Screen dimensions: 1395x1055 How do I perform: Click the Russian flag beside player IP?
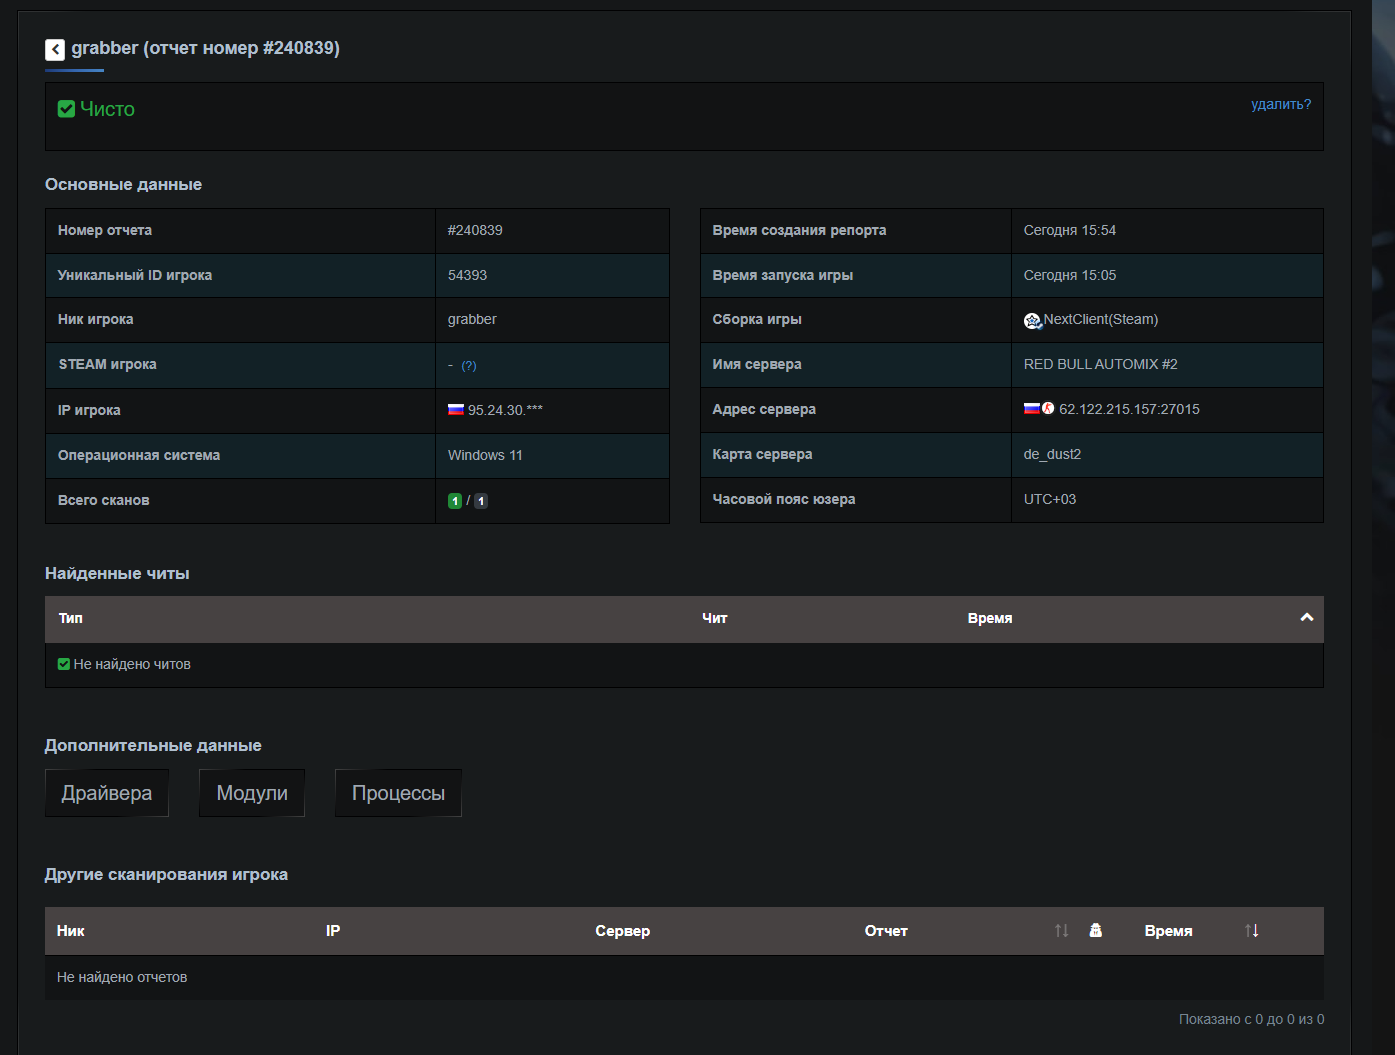click(x=456, y=410)
